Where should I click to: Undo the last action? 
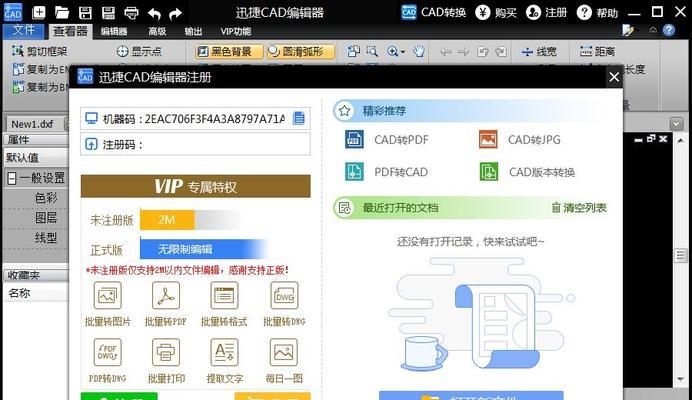154,14
